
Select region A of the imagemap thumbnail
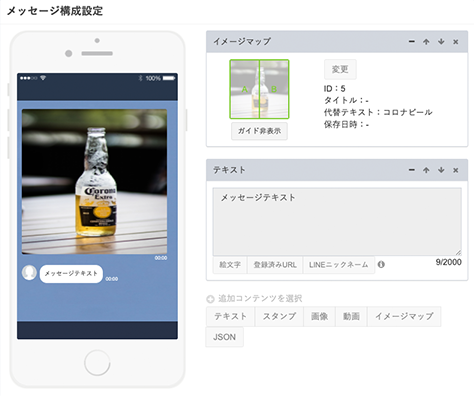244,89
